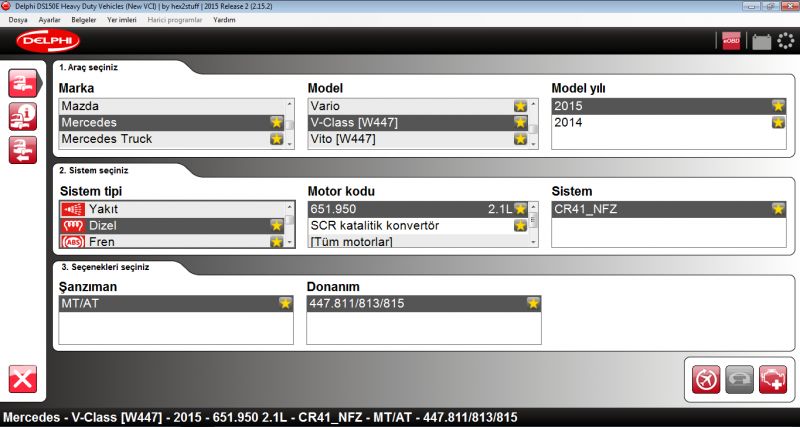Select SCR katalitik konvertör entry
The image size is (800, 427).
coord(418,225)
